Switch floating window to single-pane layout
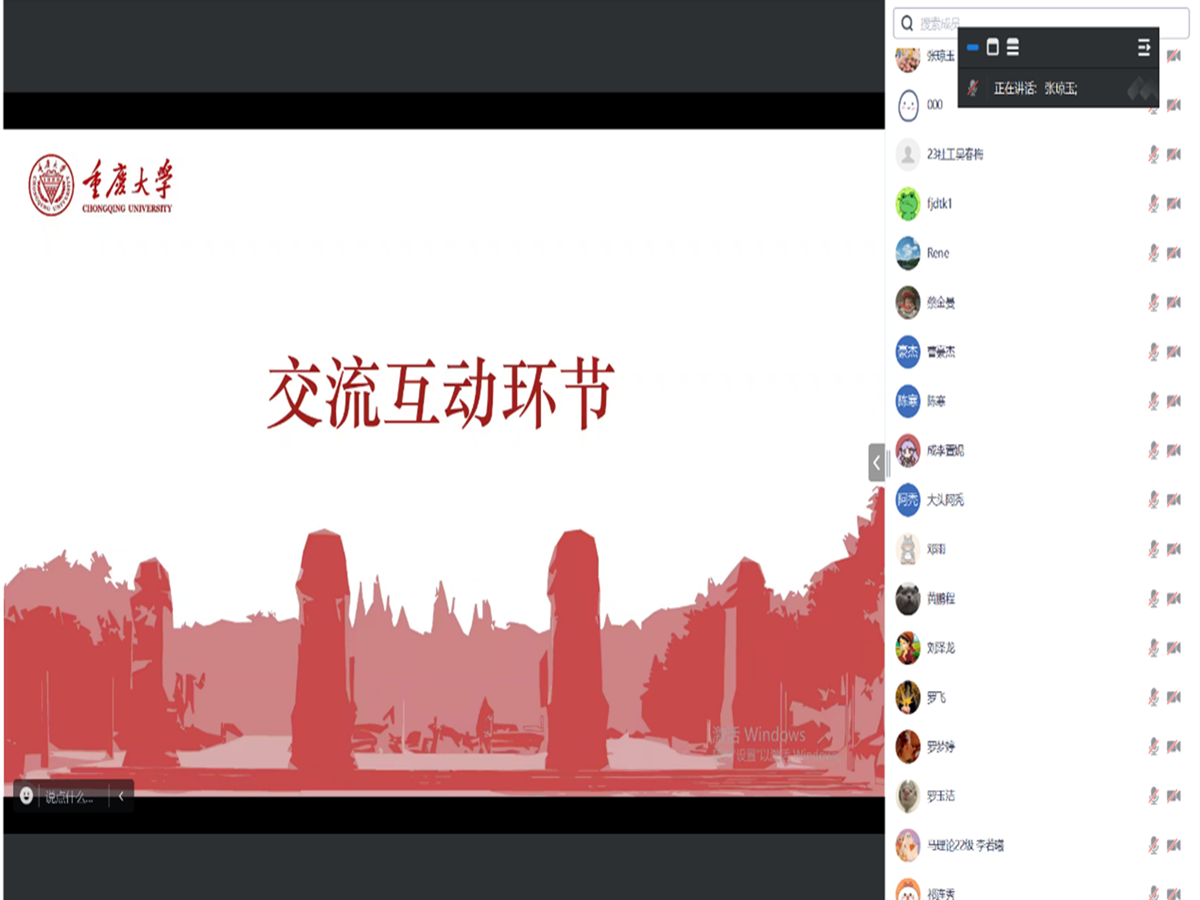Image resolution: width=1200 pixels, height=900 pixels. pyautogui.click(x=992, y=47)
